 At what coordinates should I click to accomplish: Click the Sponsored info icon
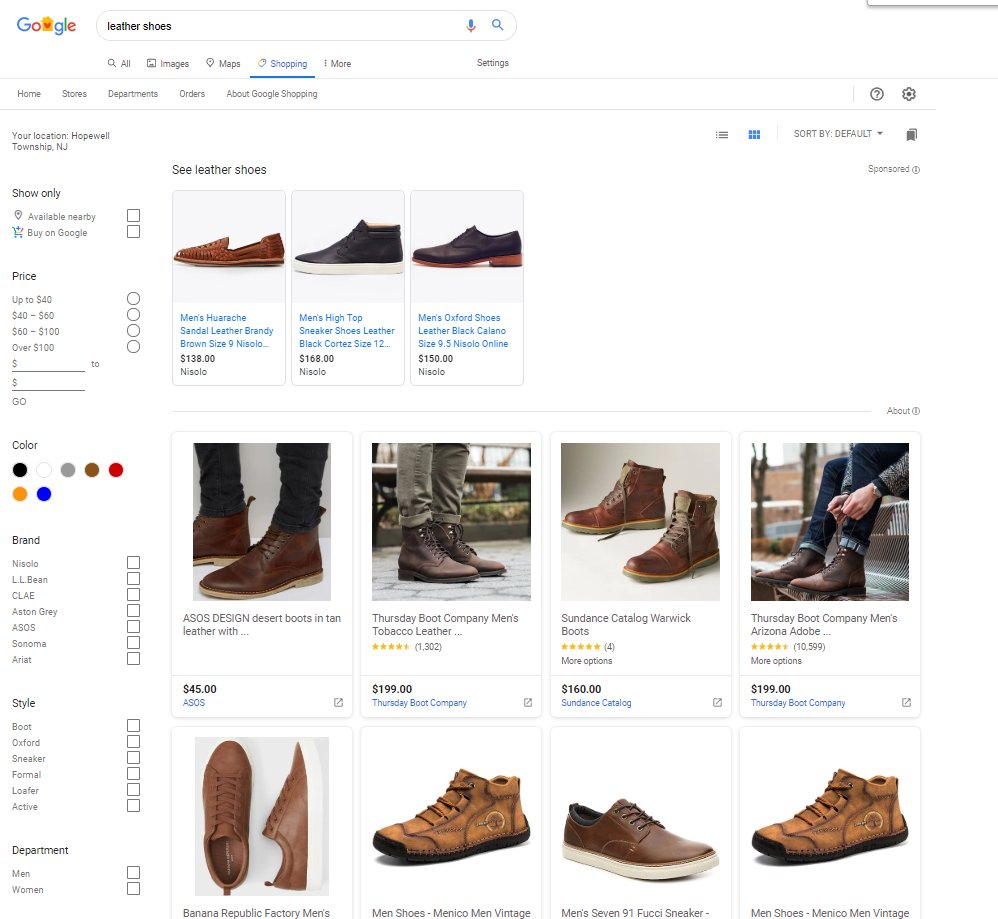pos(914,169)
